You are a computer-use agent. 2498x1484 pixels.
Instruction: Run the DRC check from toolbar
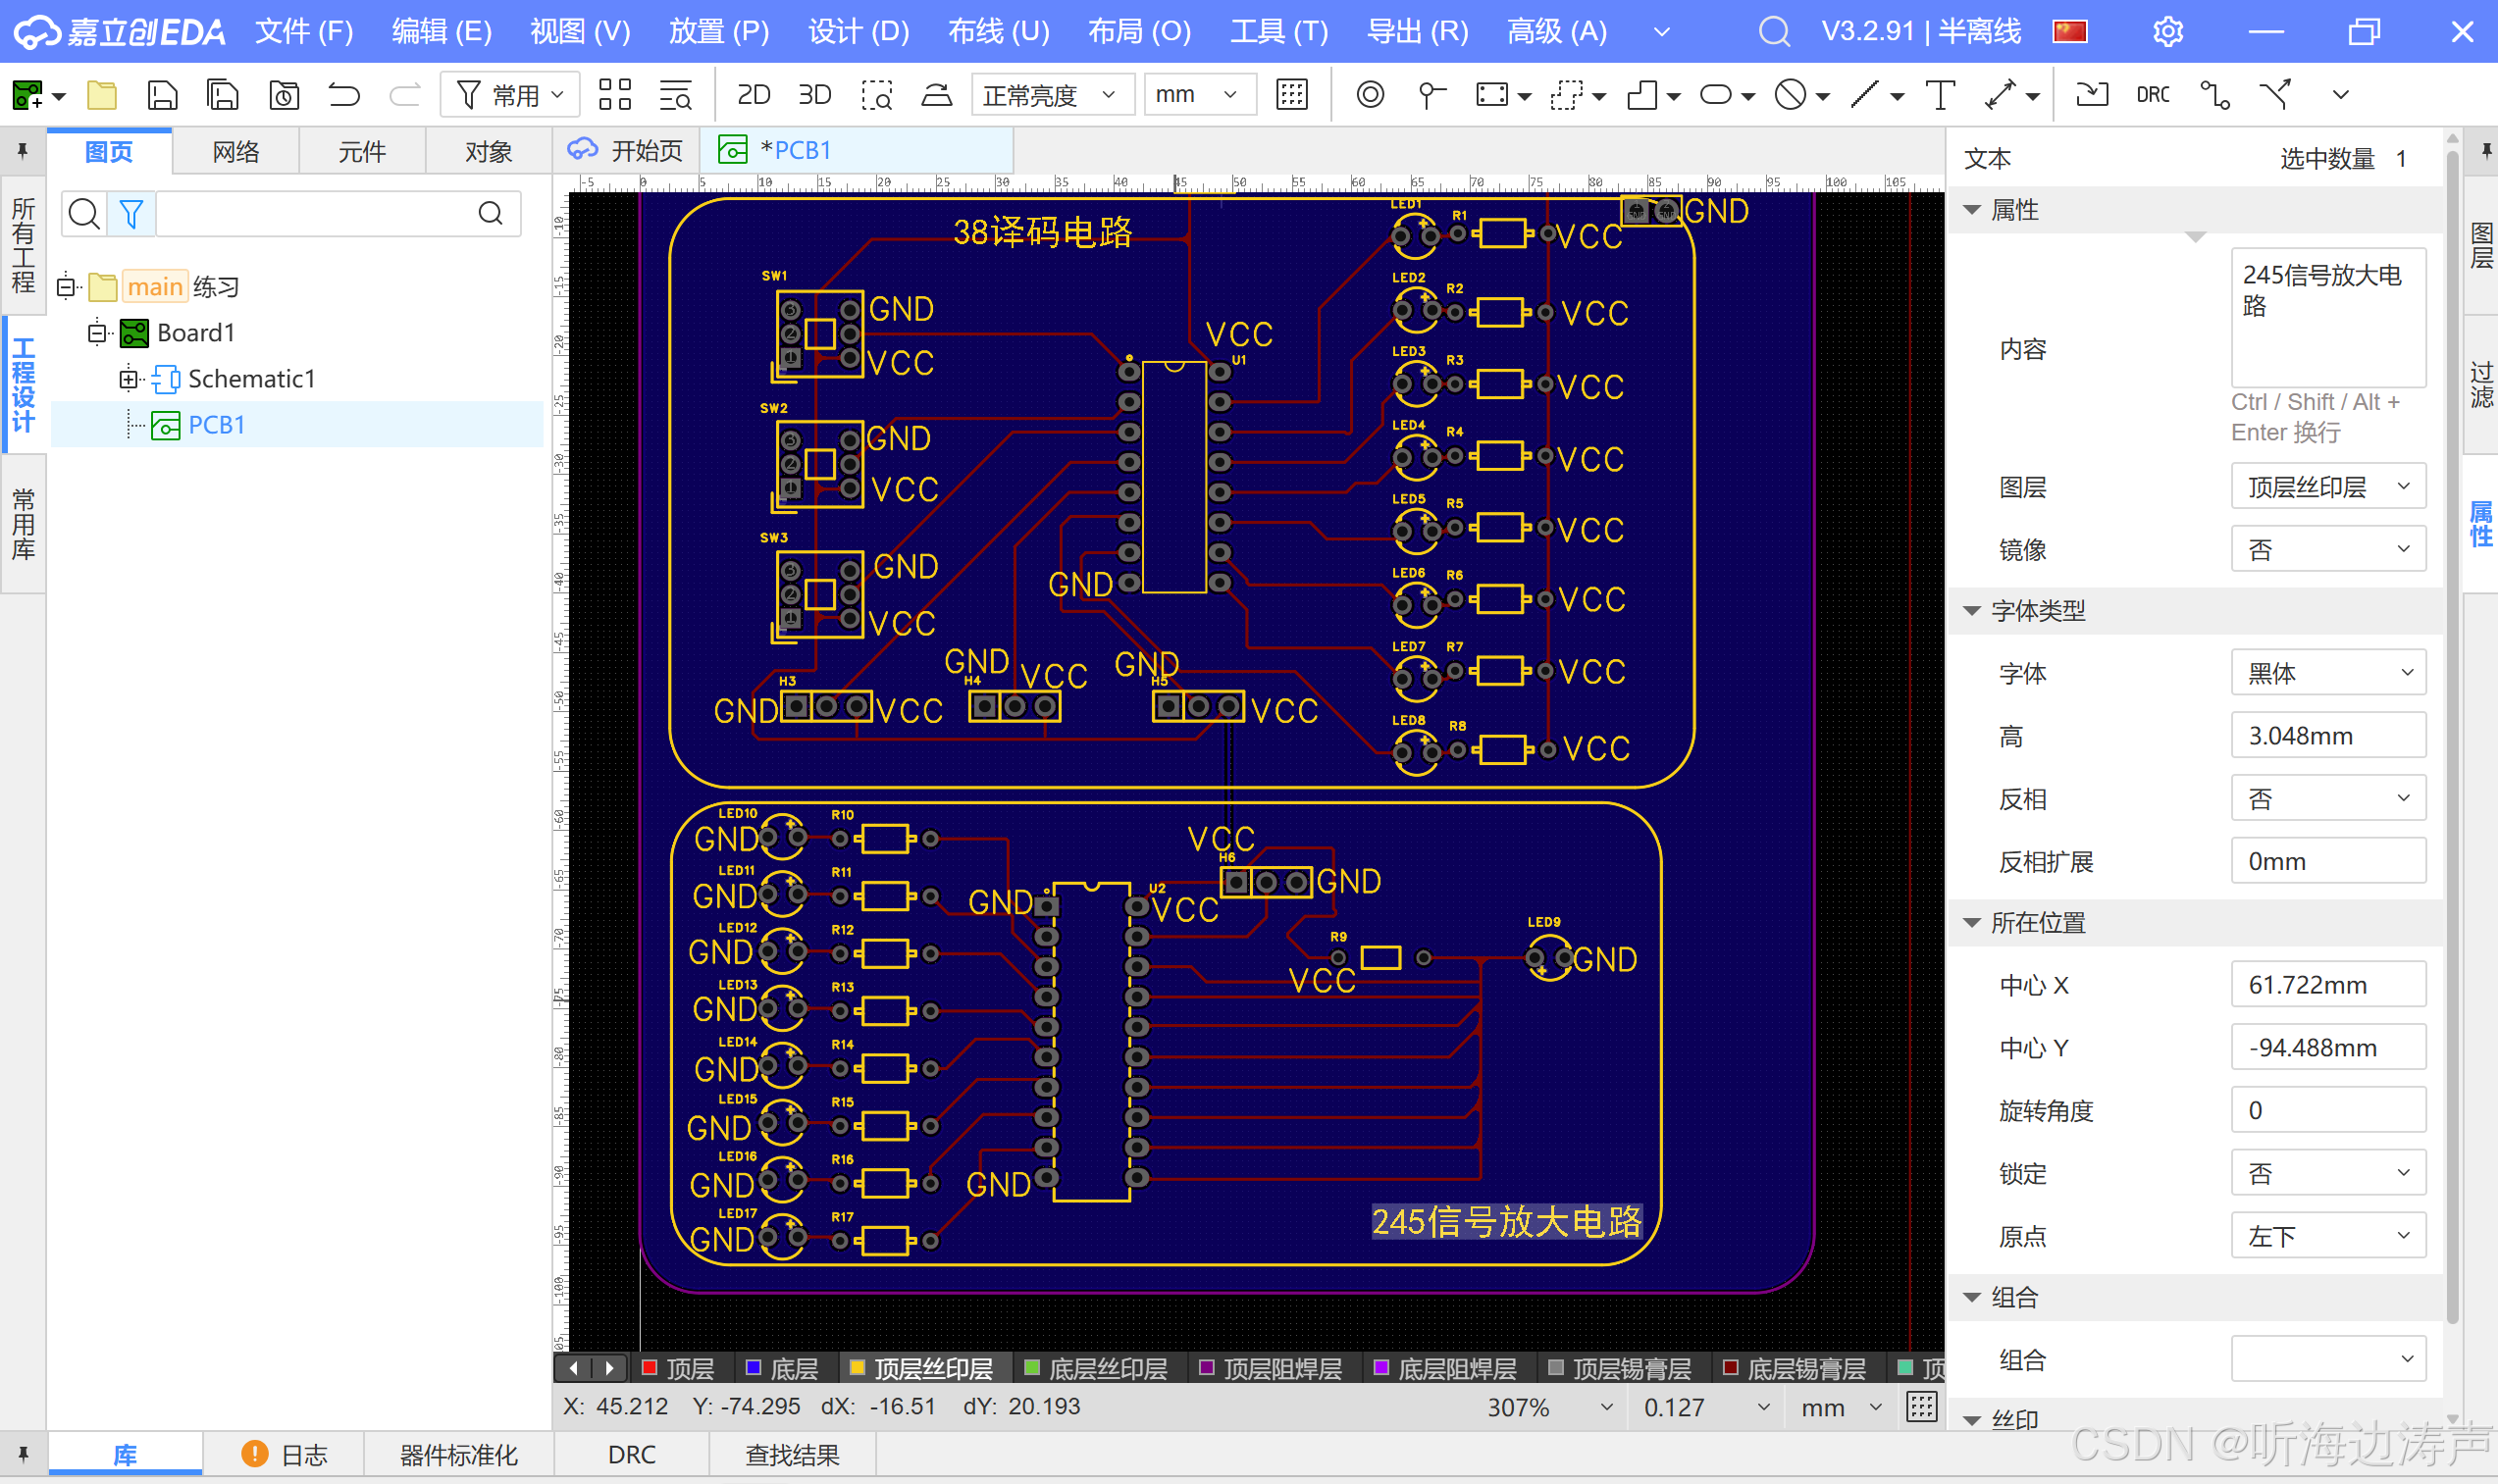(x=2152, y=95)
